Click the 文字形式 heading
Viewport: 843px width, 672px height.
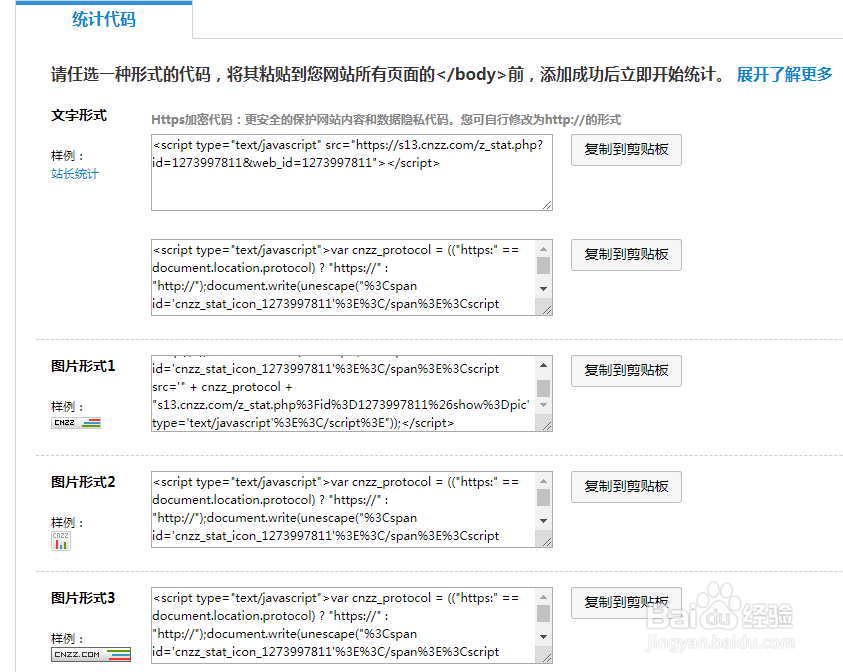click(79, 116)
